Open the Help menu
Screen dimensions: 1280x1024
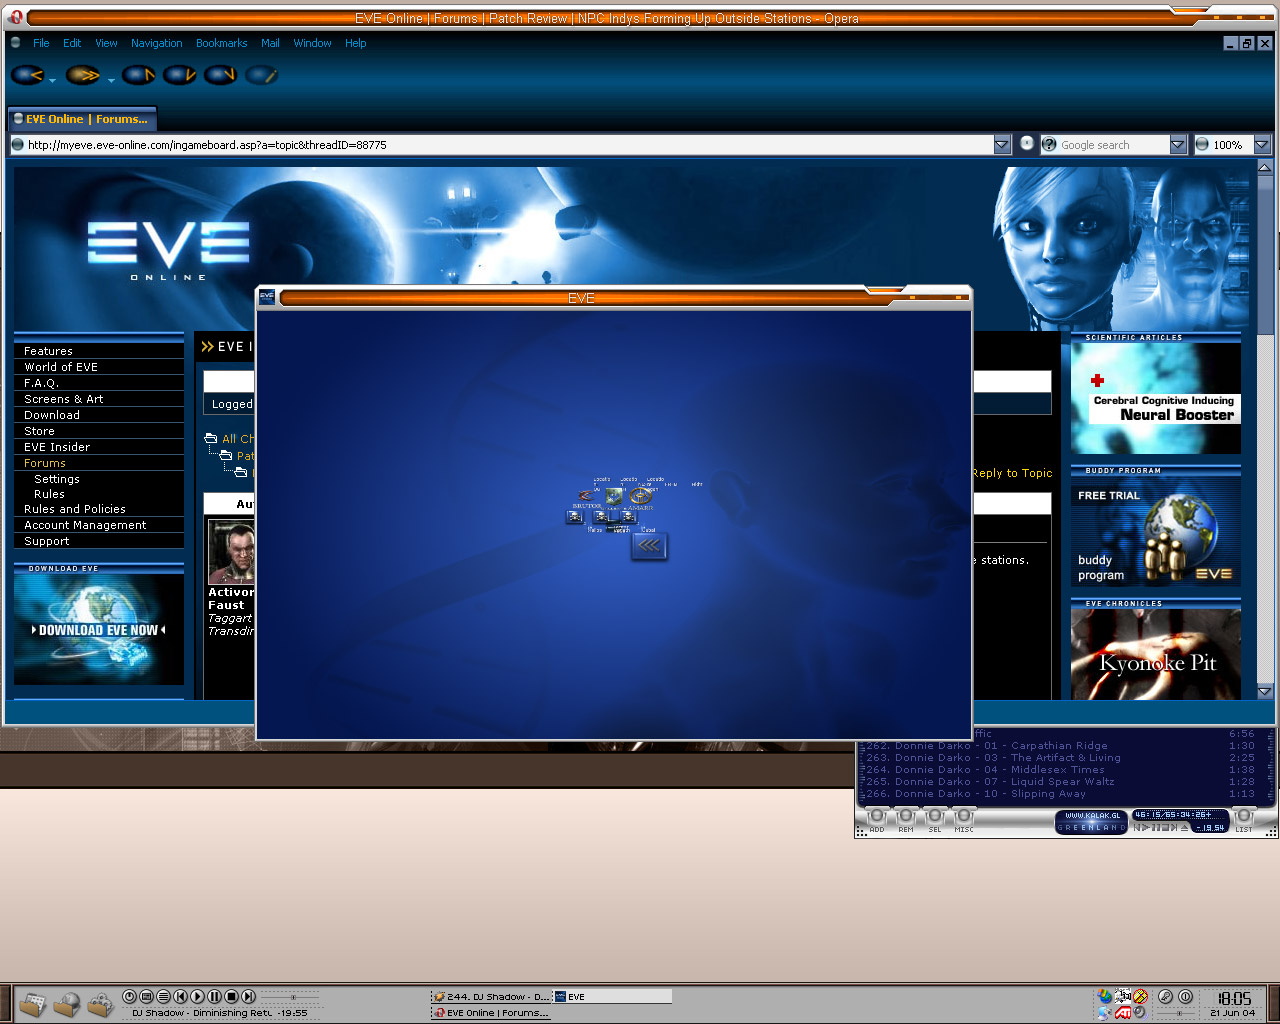click(356, 43)
